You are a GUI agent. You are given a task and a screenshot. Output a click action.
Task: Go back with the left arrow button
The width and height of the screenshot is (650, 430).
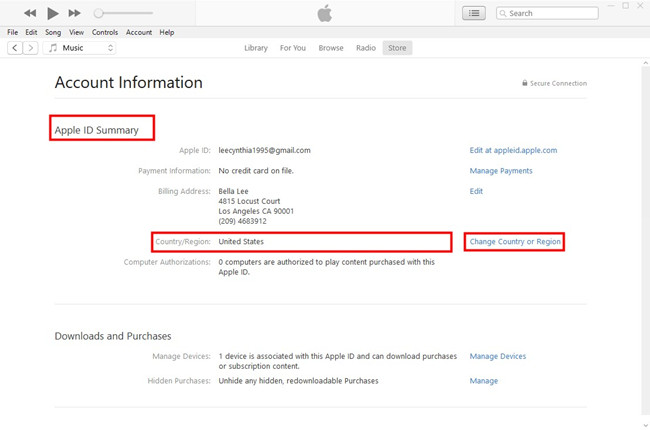pos(15,48)
